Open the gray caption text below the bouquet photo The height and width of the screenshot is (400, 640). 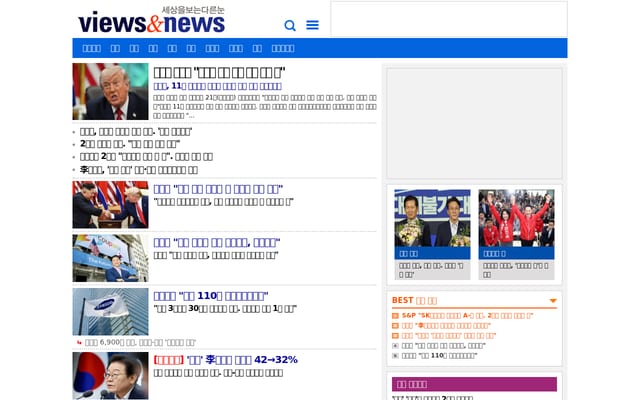432,270
